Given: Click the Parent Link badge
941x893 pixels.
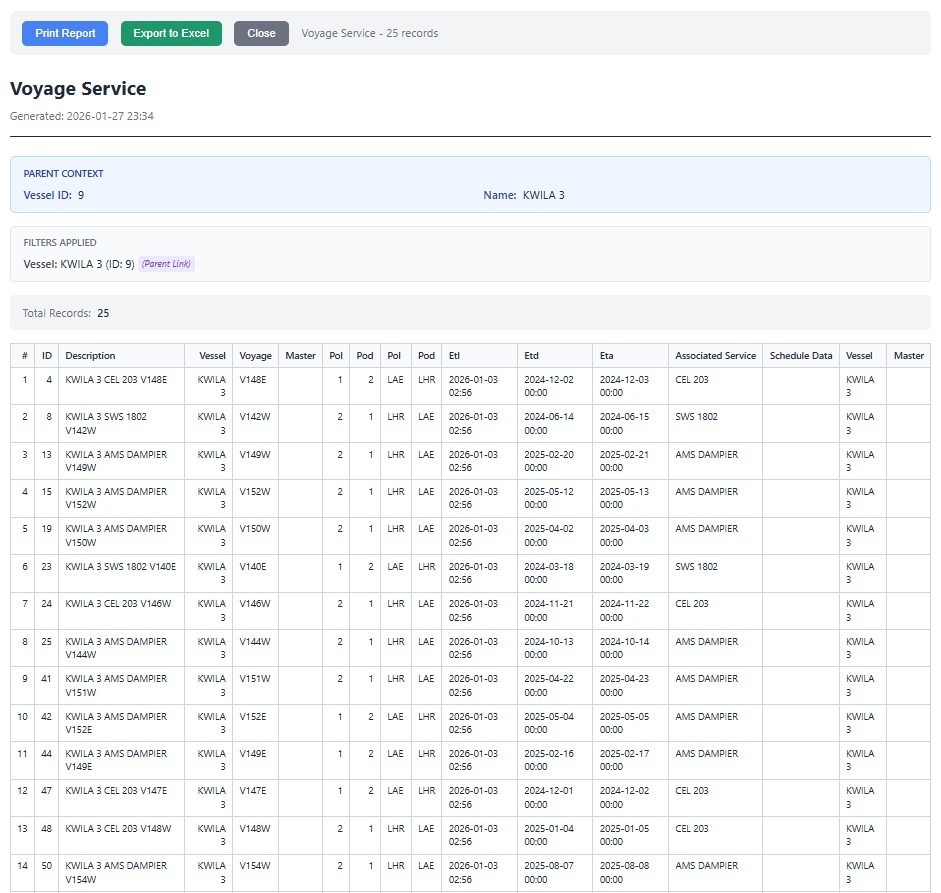Looking at the screenshot, I should (167, 264).
